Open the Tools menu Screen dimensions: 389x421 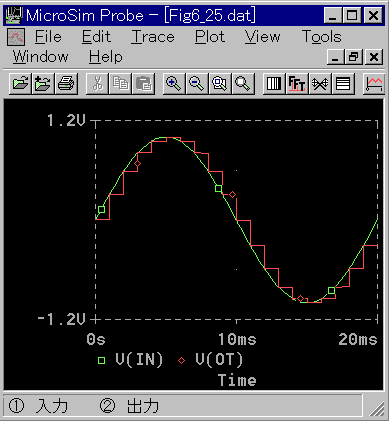click(322, 37)
